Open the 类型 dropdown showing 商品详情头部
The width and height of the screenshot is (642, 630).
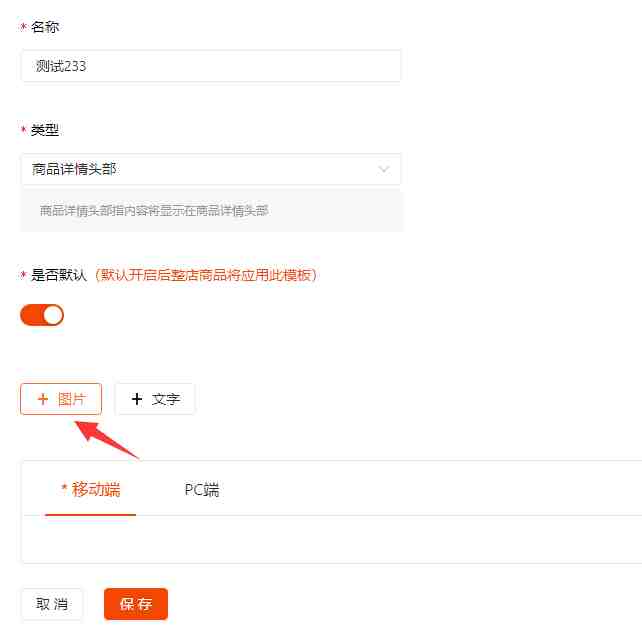pyautogui.click(x=211, y=169)
